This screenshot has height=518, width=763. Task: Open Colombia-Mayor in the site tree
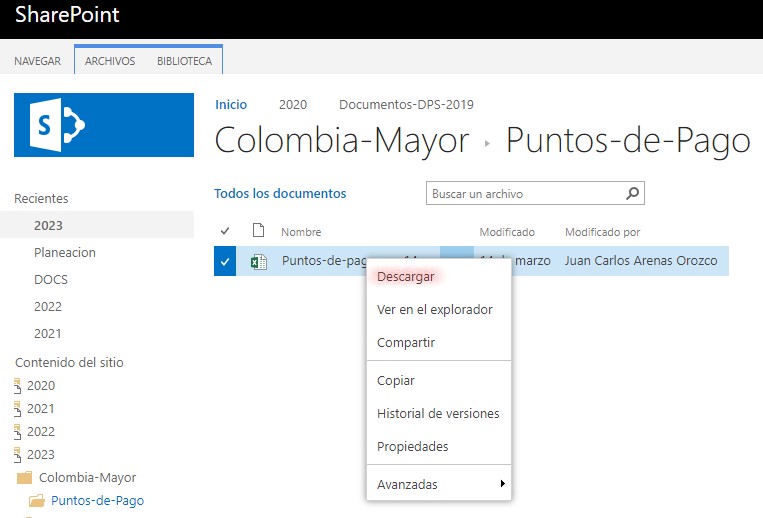coord(88,478)
